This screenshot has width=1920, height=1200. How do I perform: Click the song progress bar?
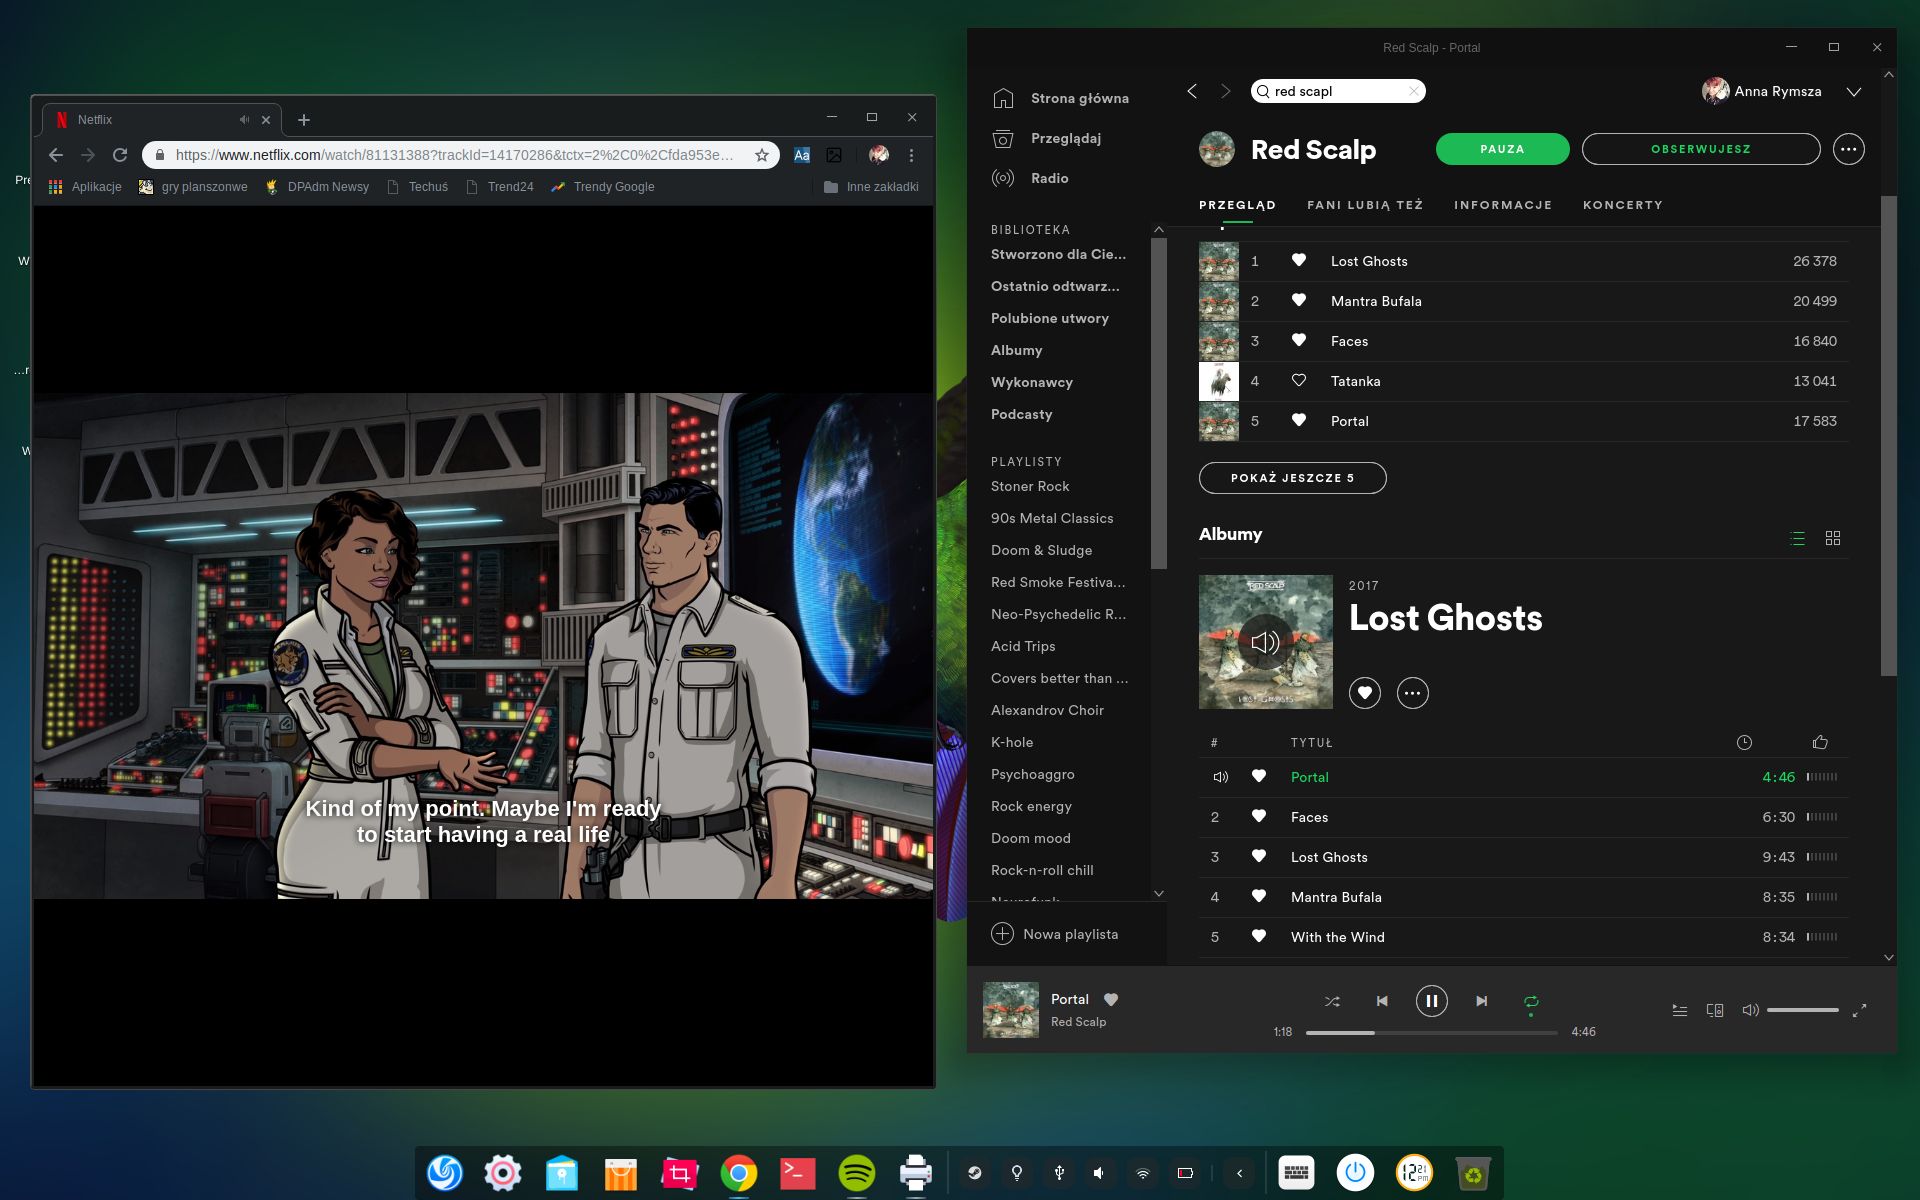pos(1431,1032)
